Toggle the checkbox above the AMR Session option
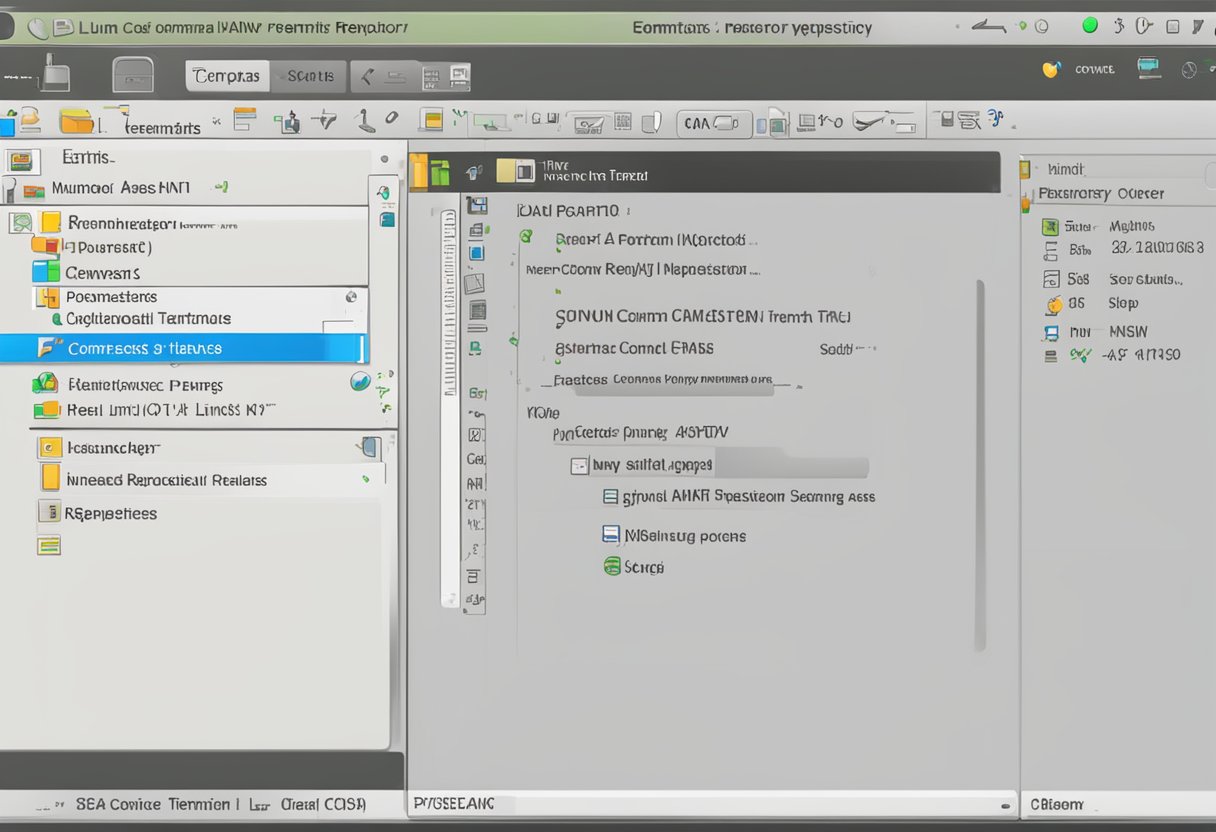This screenshot has height=832, width=1216. [x=580, y=465]
